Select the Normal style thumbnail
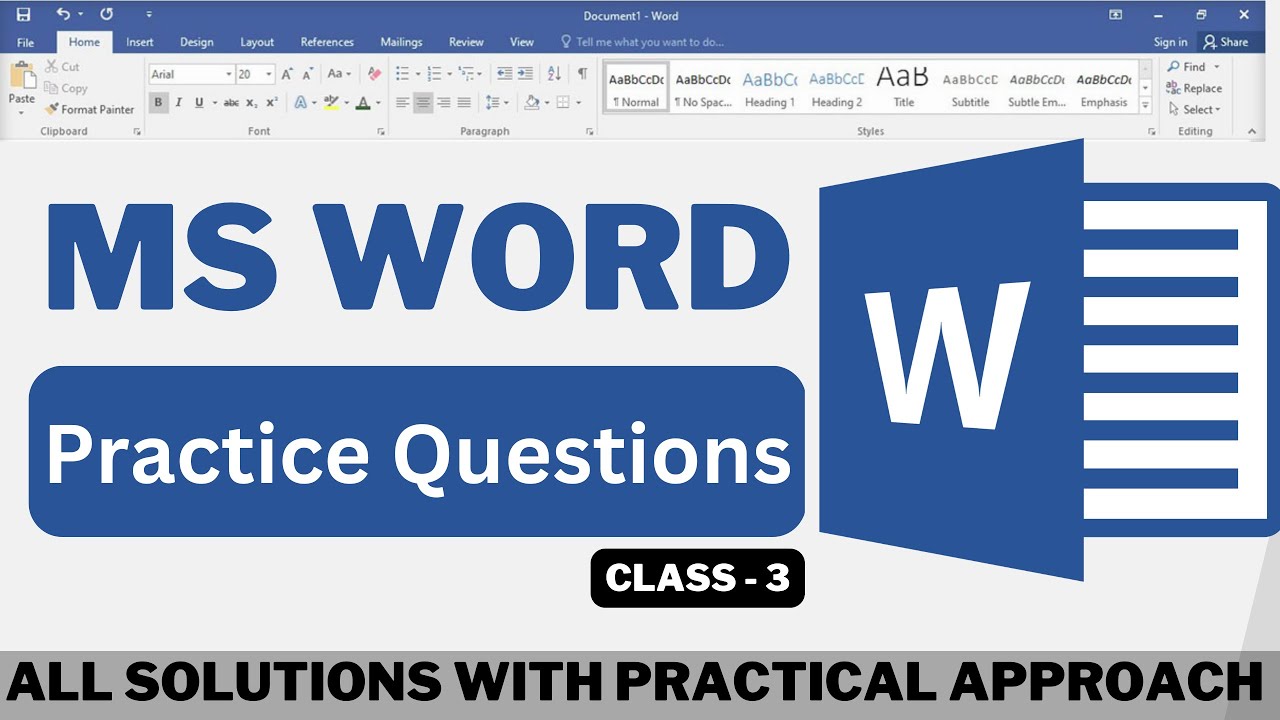This screenshot has width=1280, height=720. pos(636,88)
